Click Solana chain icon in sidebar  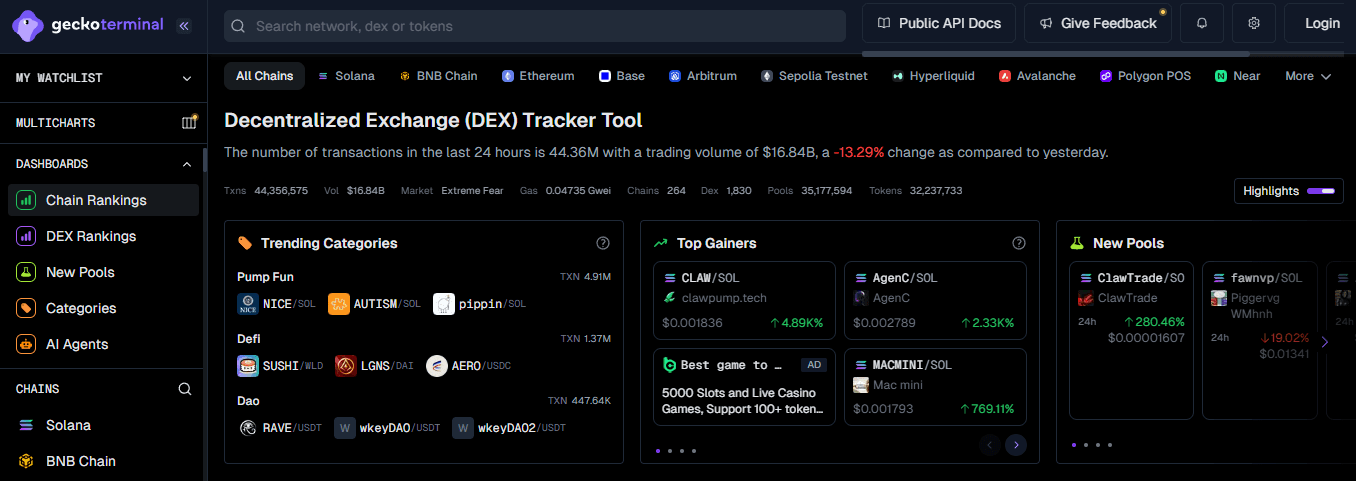pyautogui.click(x=26, y=425)
